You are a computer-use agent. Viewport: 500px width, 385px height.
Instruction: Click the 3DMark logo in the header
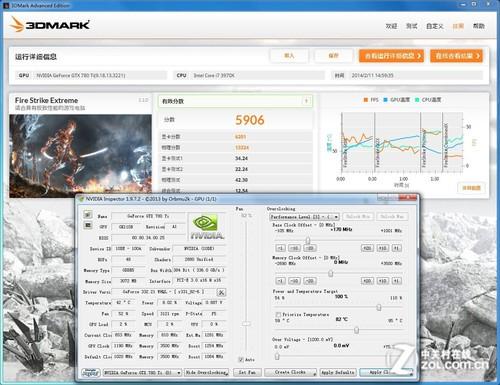point(49,25)
